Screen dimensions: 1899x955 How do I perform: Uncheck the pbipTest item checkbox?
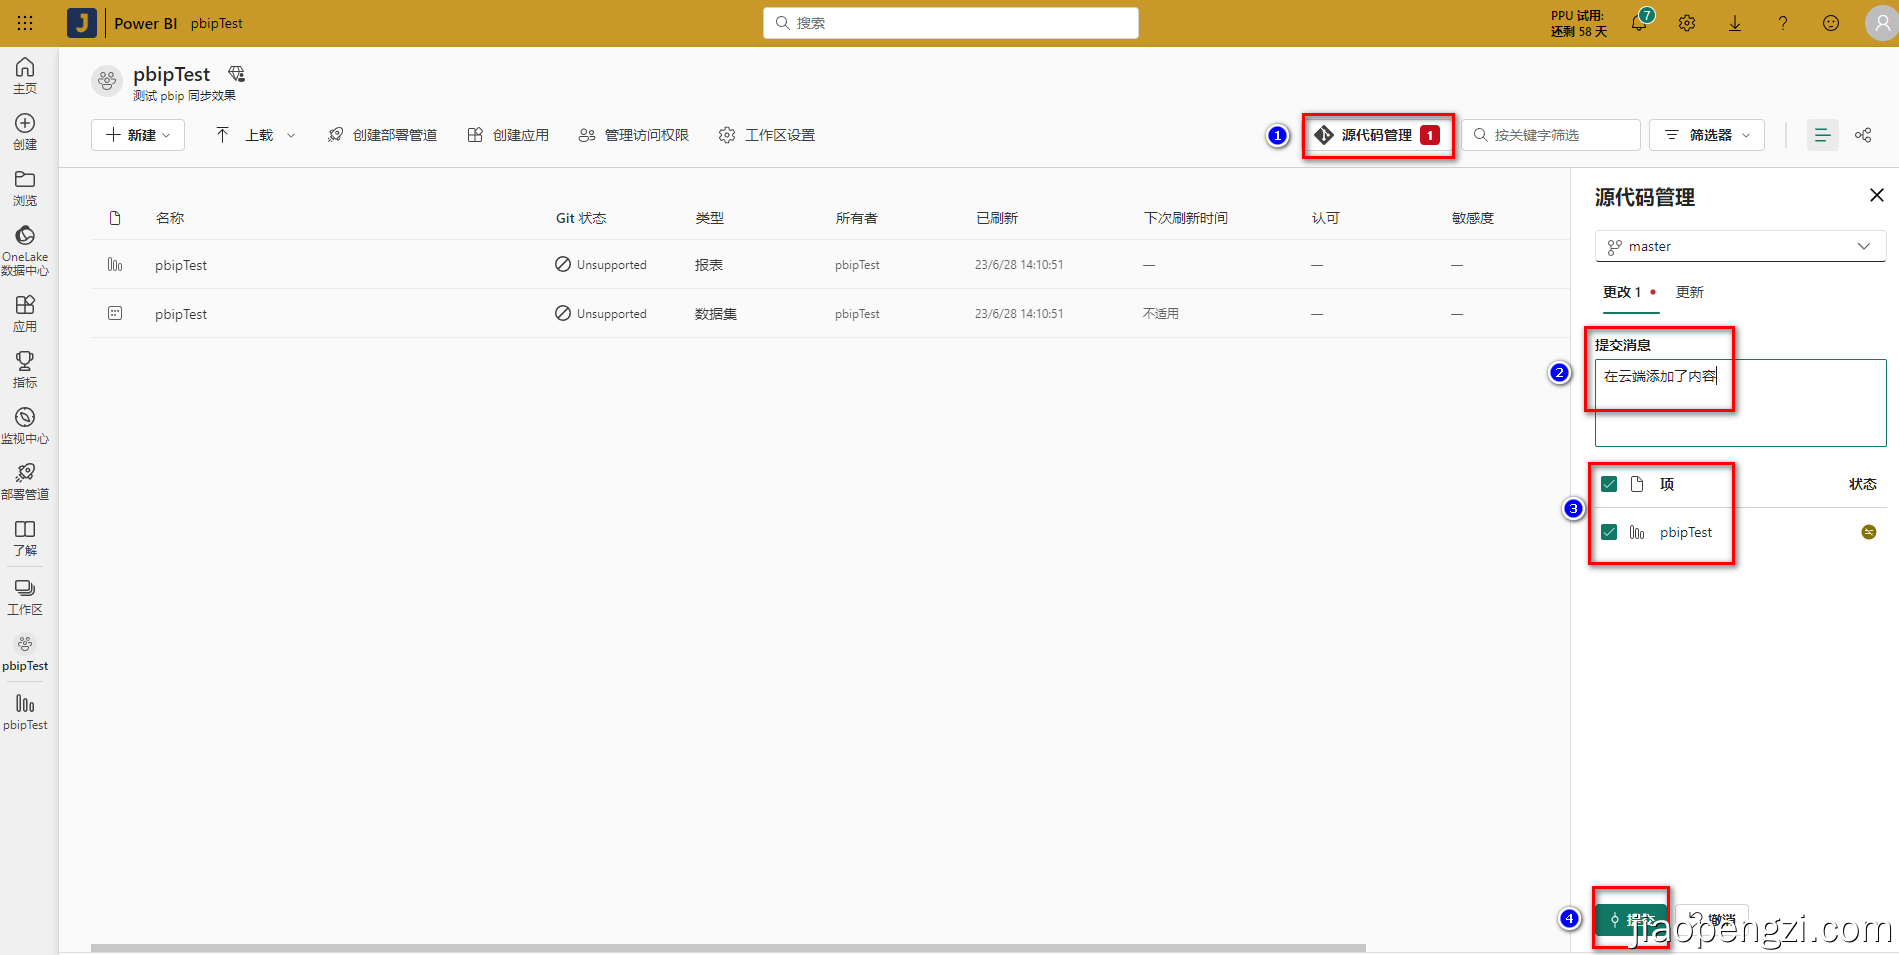coord(1608,531)
